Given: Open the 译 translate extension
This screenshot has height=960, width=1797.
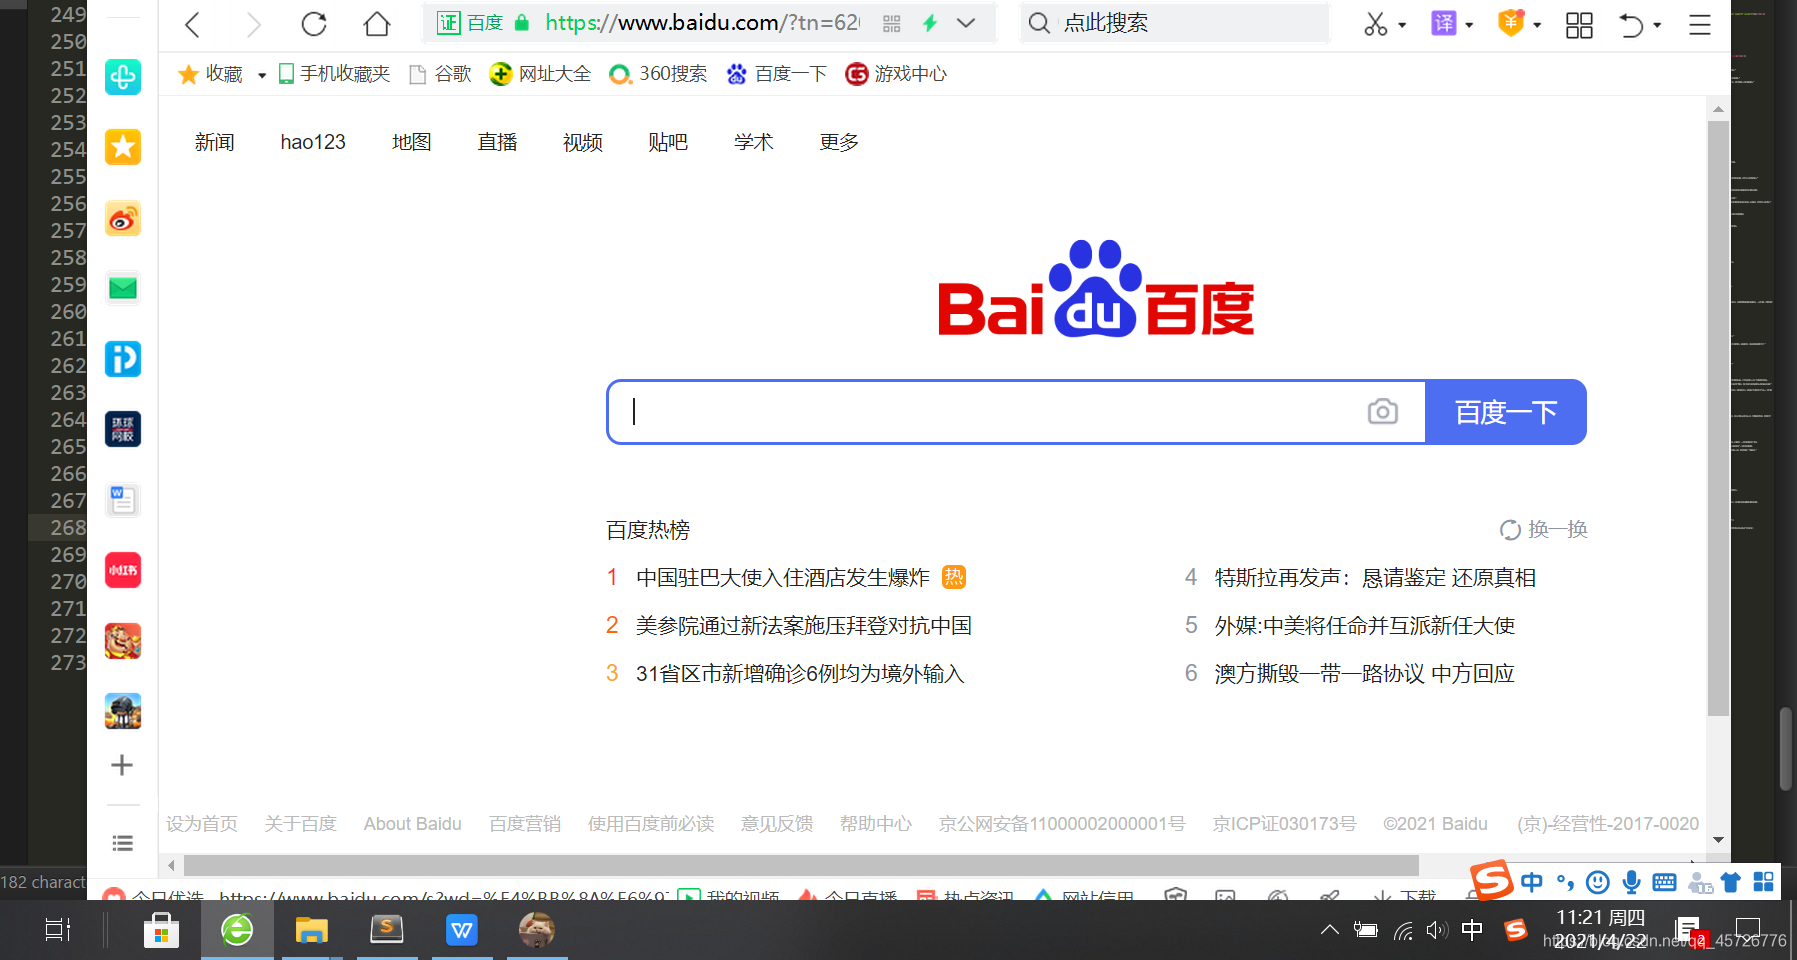Looking at the screenshot, I should click(x=1444, y=23).
